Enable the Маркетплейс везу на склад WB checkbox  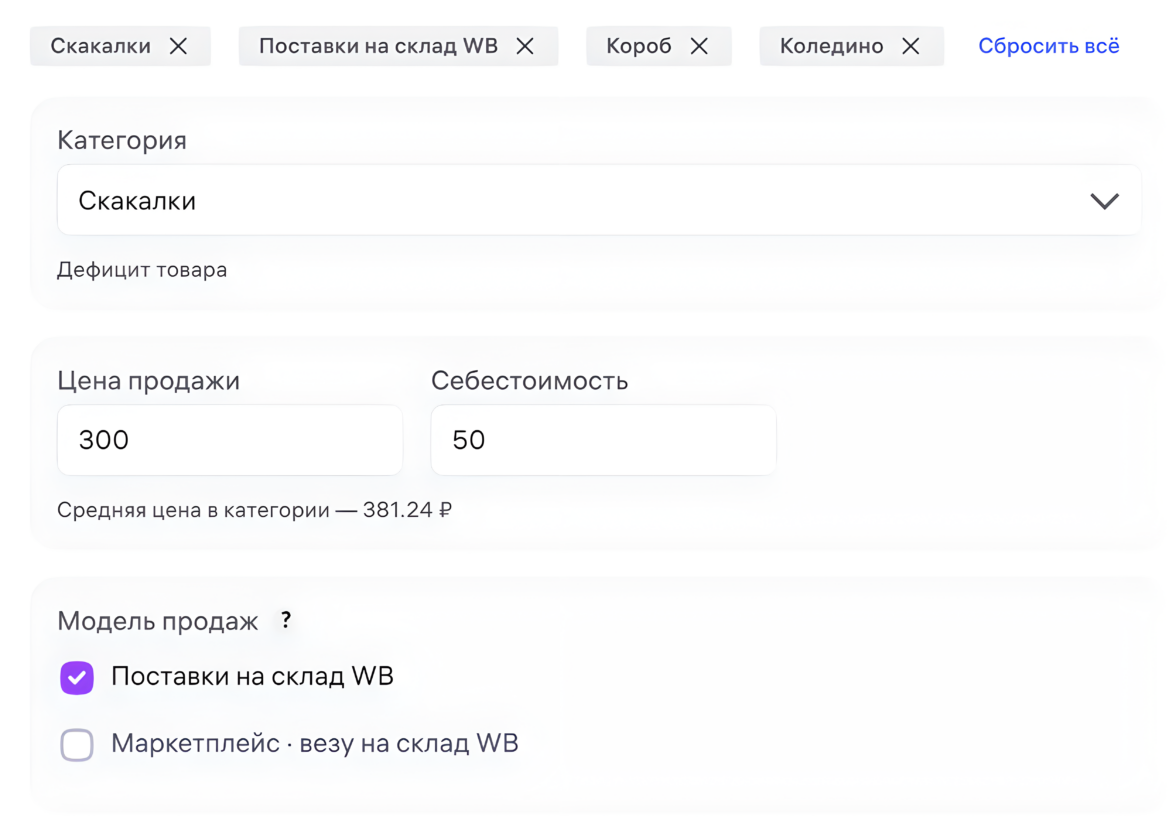(77, 744)
